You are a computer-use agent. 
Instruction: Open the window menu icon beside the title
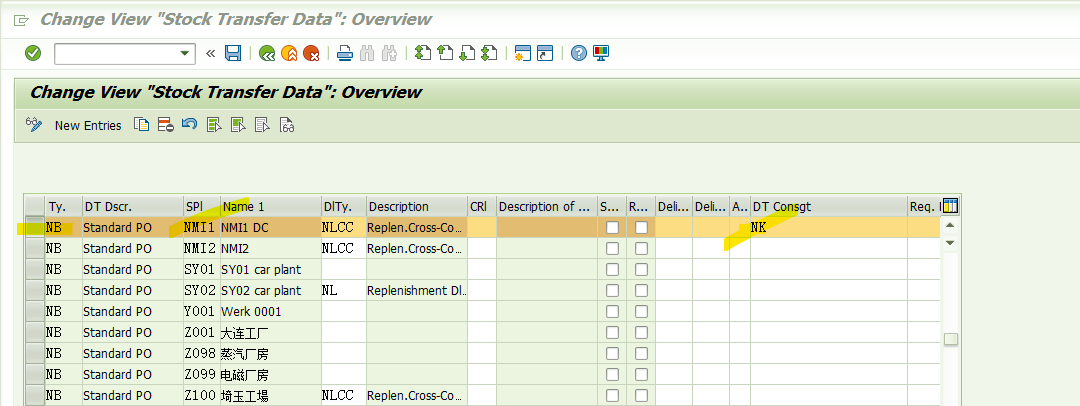click(x=21, y=20)
